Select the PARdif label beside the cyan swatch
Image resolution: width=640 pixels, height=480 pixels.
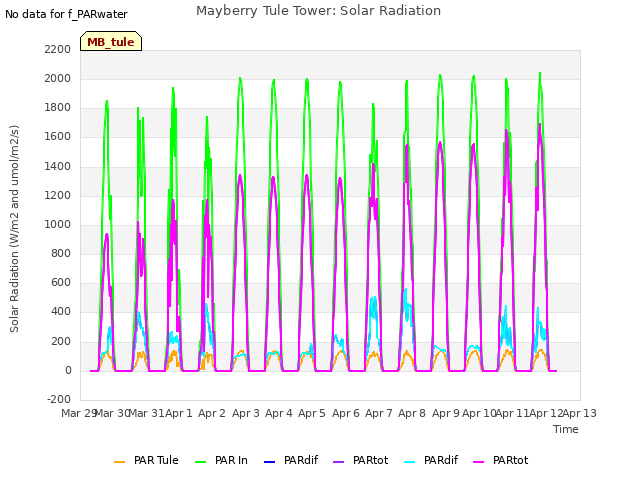[441, 460]
